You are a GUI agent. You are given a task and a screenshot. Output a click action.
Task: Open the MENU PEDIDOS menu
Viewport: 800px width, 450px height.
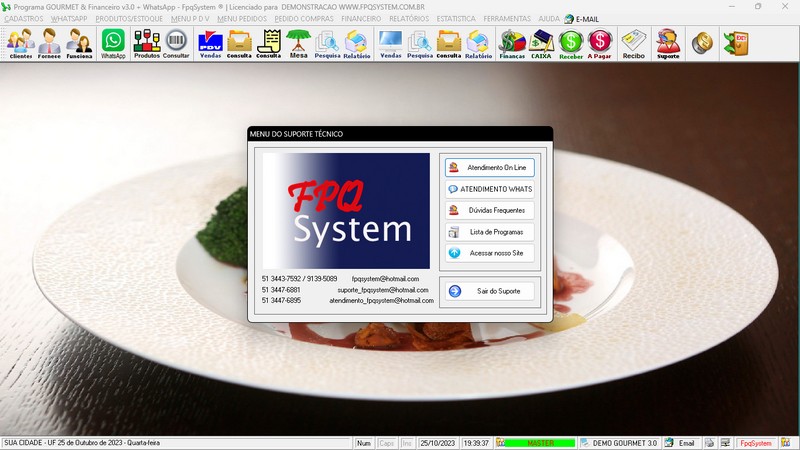[242, 18]
